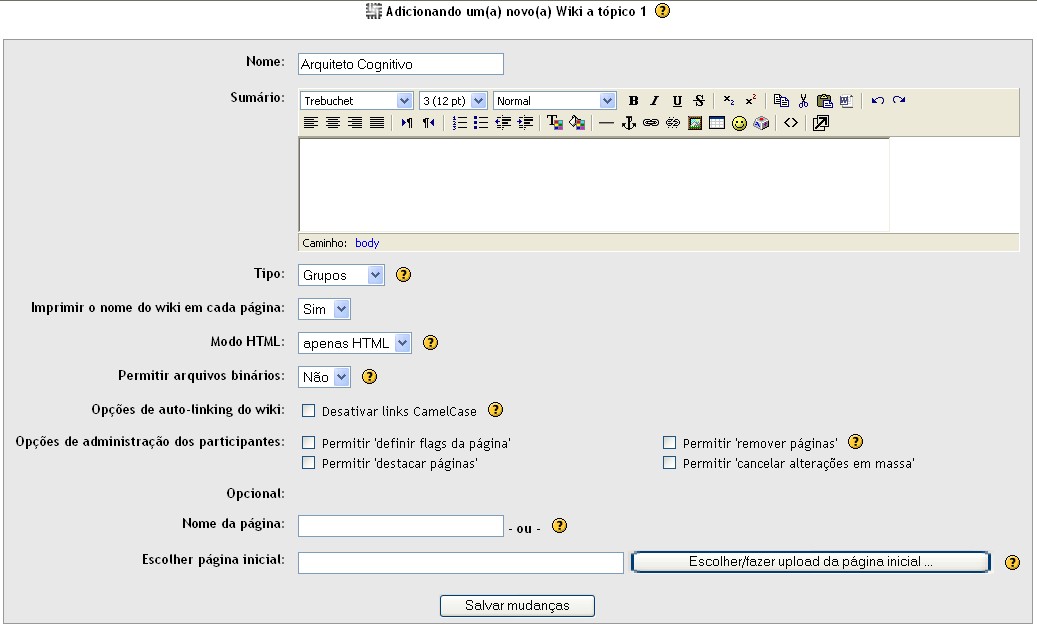Open the Trebuchet font family dropdown

pyautogui.click(x=357, y=101)
